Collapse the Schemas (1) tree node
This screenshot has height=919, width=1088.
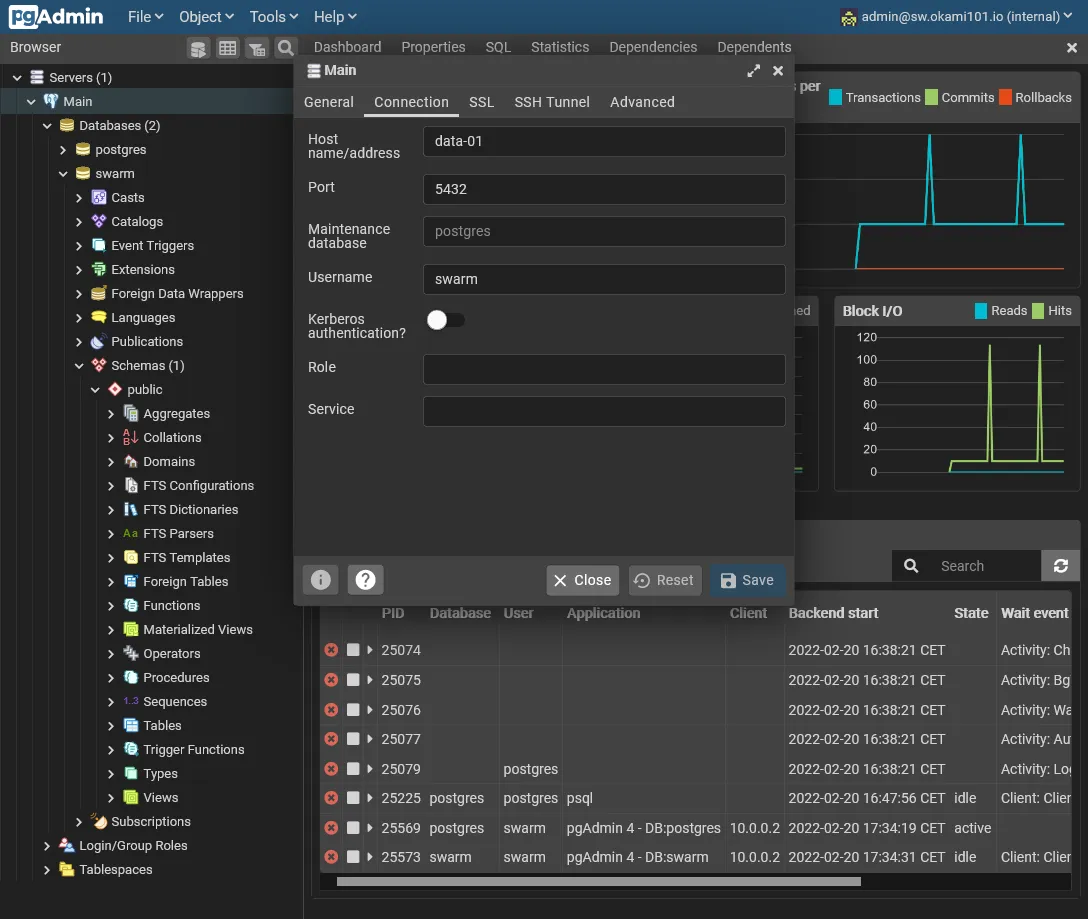(80, 366)
